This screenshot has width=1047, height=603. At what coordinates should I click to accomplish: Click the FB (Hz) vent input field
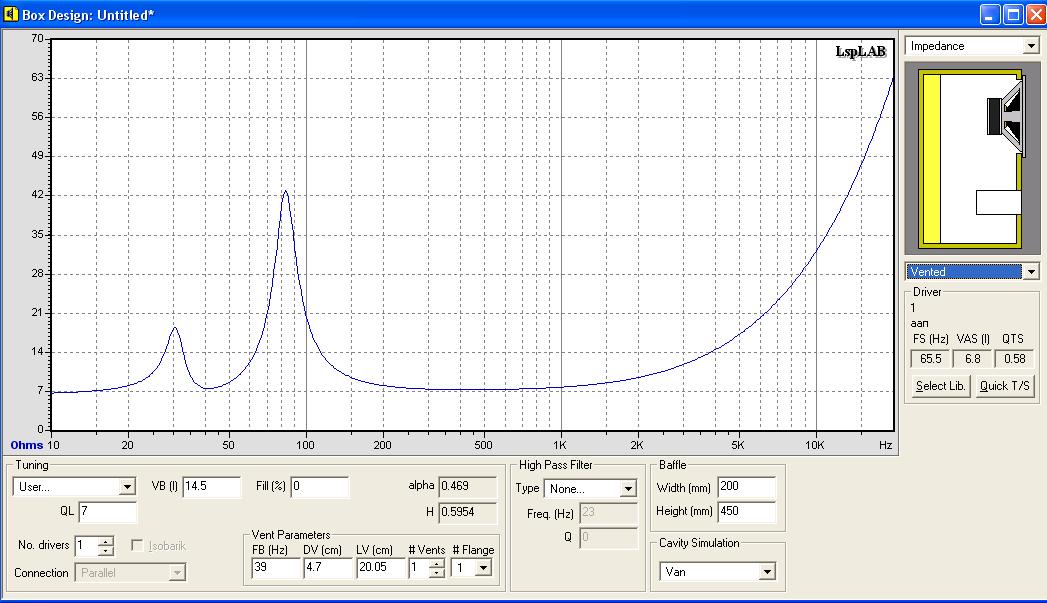[x=276, y=568]
